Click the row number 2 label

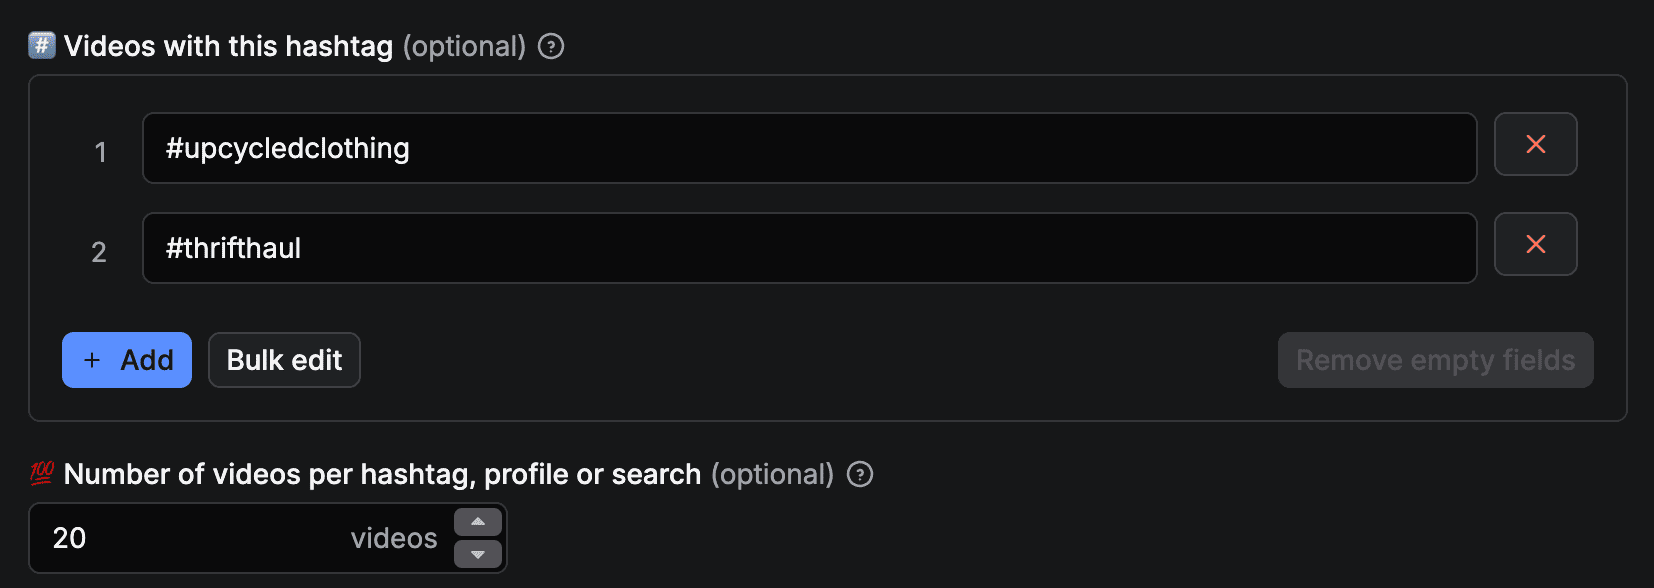(100, 252)
